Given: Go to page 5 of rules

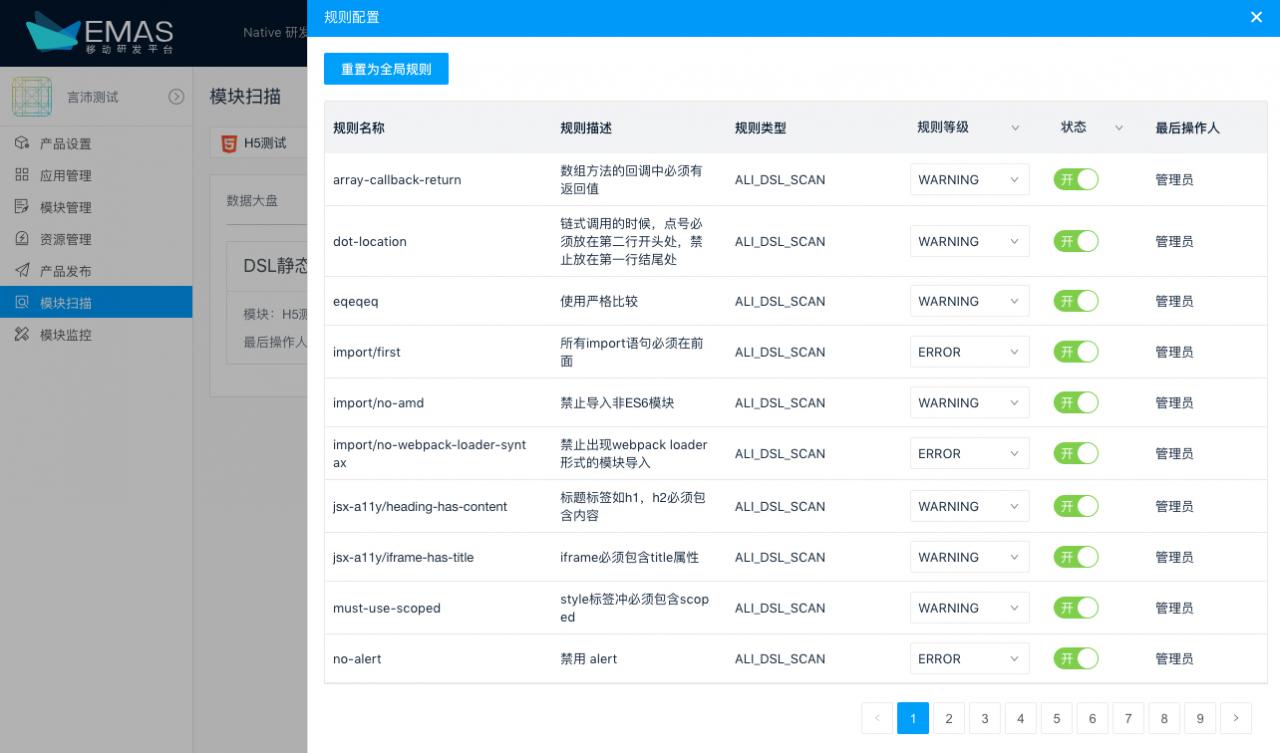Looking at the screenshot, I should 1056,718.
